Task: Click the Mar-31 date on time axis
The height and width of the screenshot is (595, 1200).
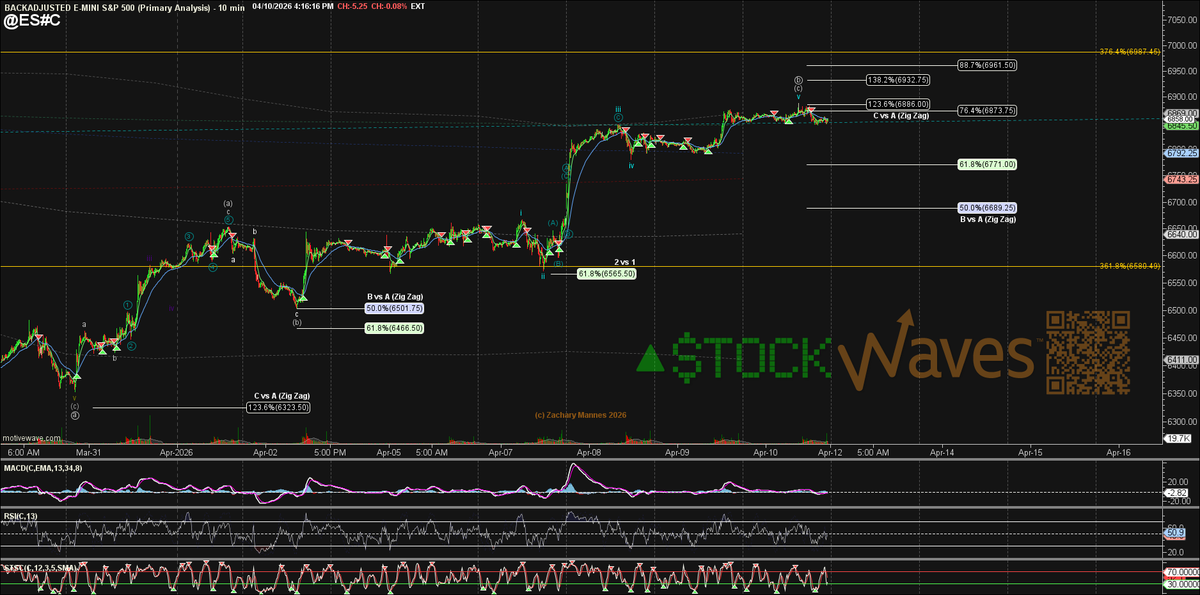Action: tap(90, 452)
